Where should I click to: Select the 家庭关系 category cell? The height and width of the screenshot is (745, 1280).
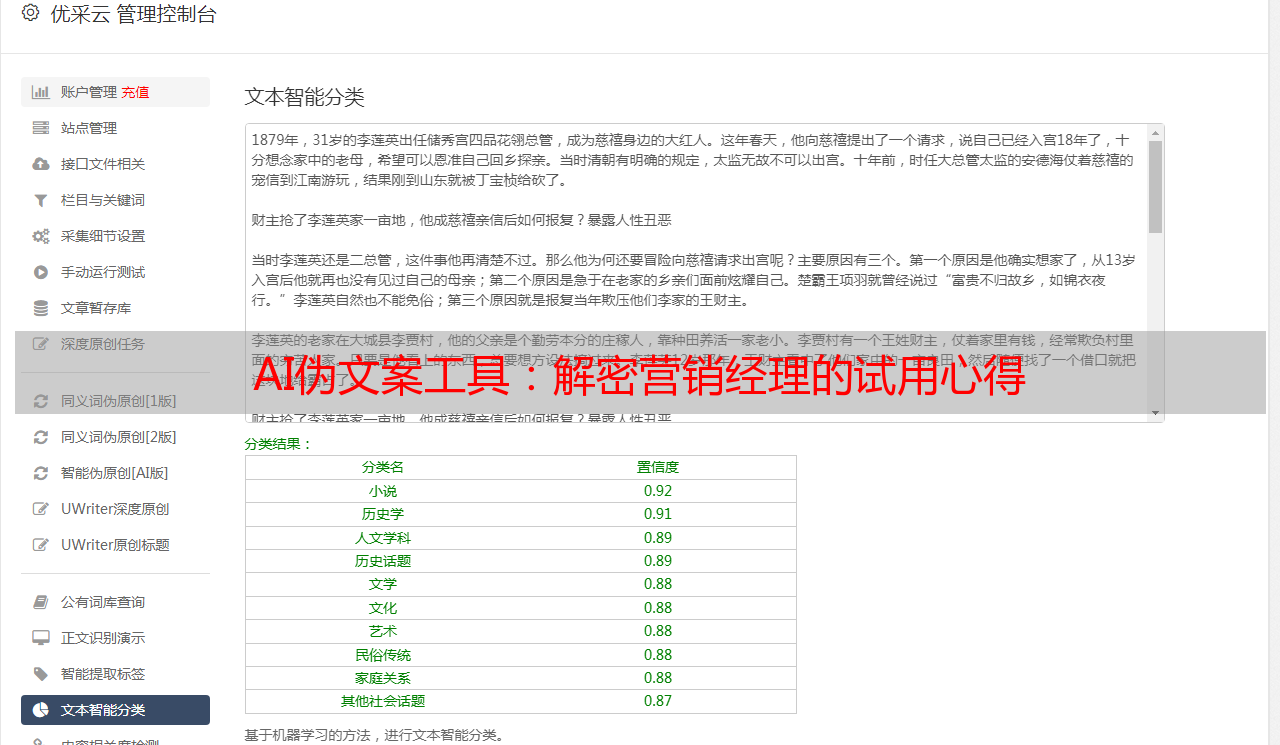pos(383,678)
